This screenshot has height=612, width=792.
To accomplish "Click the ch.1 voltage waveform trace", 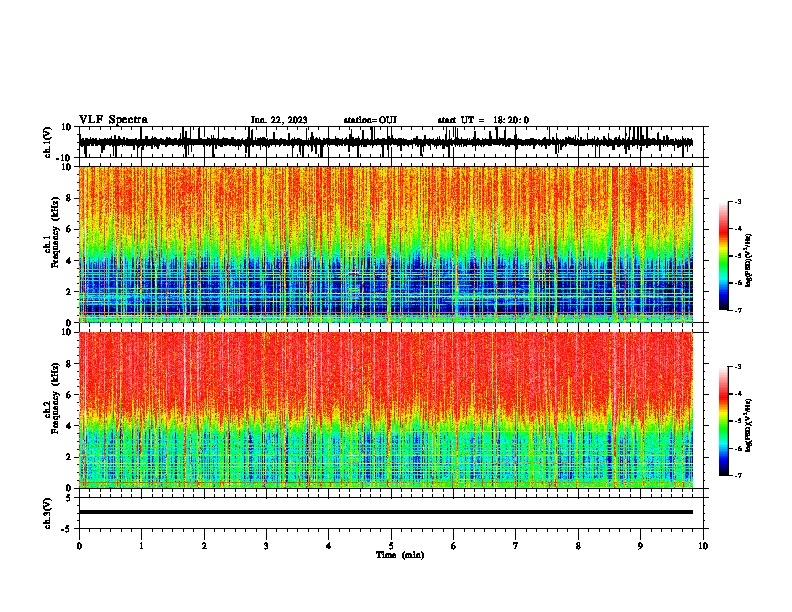I will point(386,142).
